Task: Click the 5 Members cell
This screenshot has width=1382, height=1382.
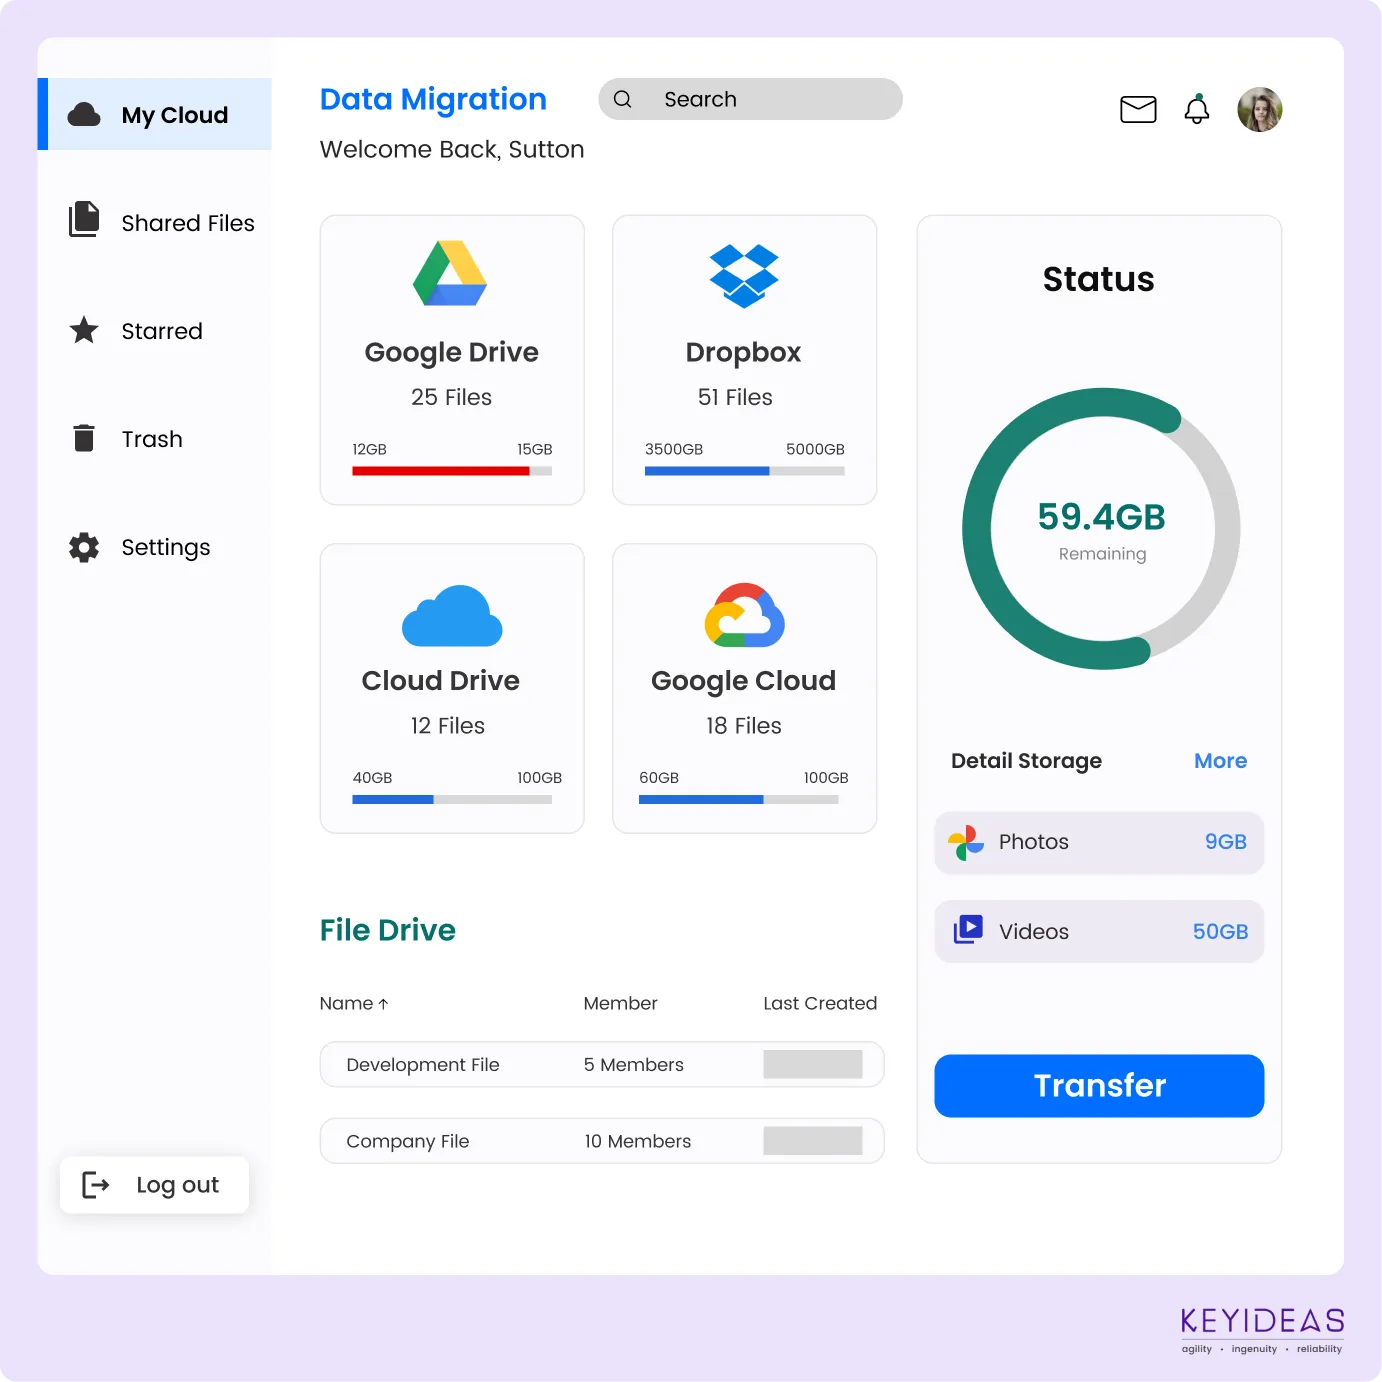Action: 634,1065
